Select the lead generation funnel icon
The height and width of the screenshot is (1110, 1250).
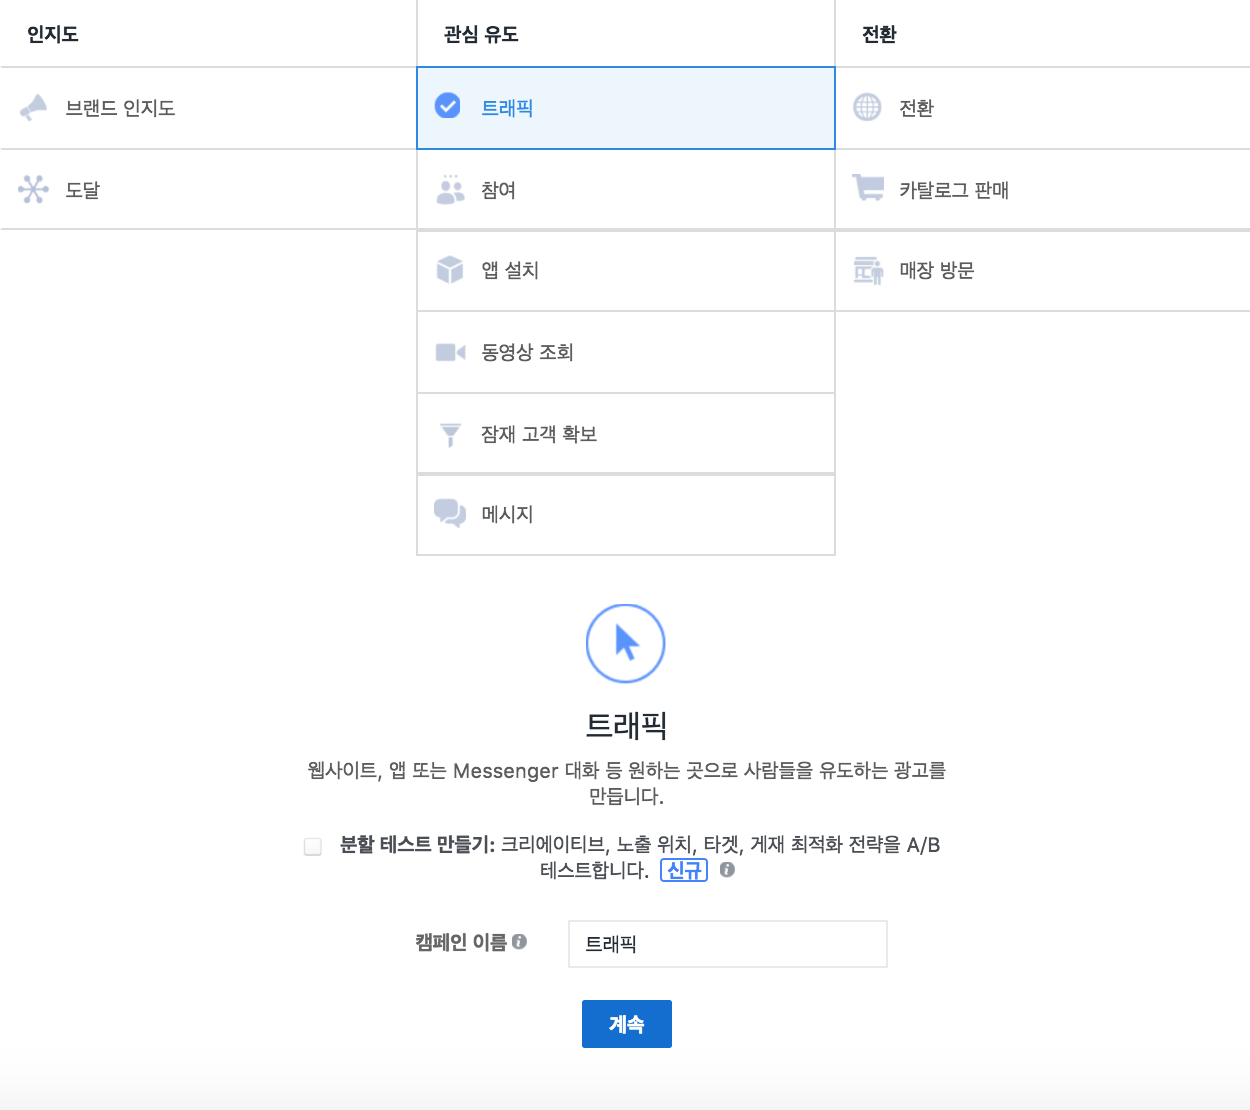pos(448,433)
